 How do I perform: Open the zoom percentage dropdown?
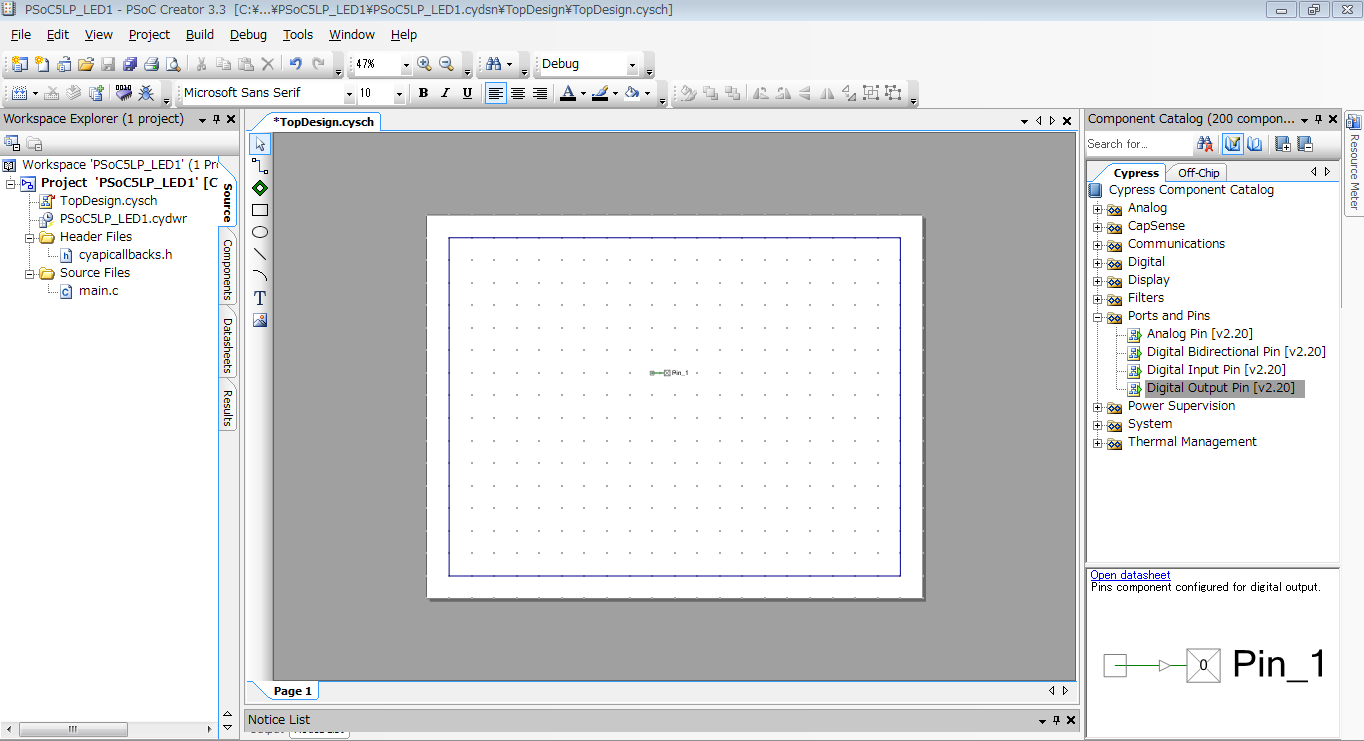406,65
